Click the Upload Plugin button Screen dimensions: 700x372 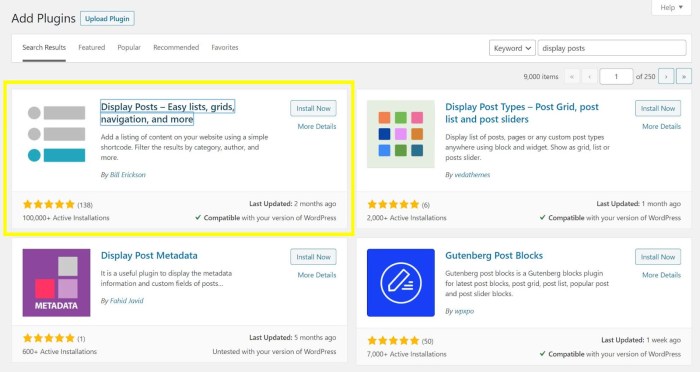coord(107,19)
